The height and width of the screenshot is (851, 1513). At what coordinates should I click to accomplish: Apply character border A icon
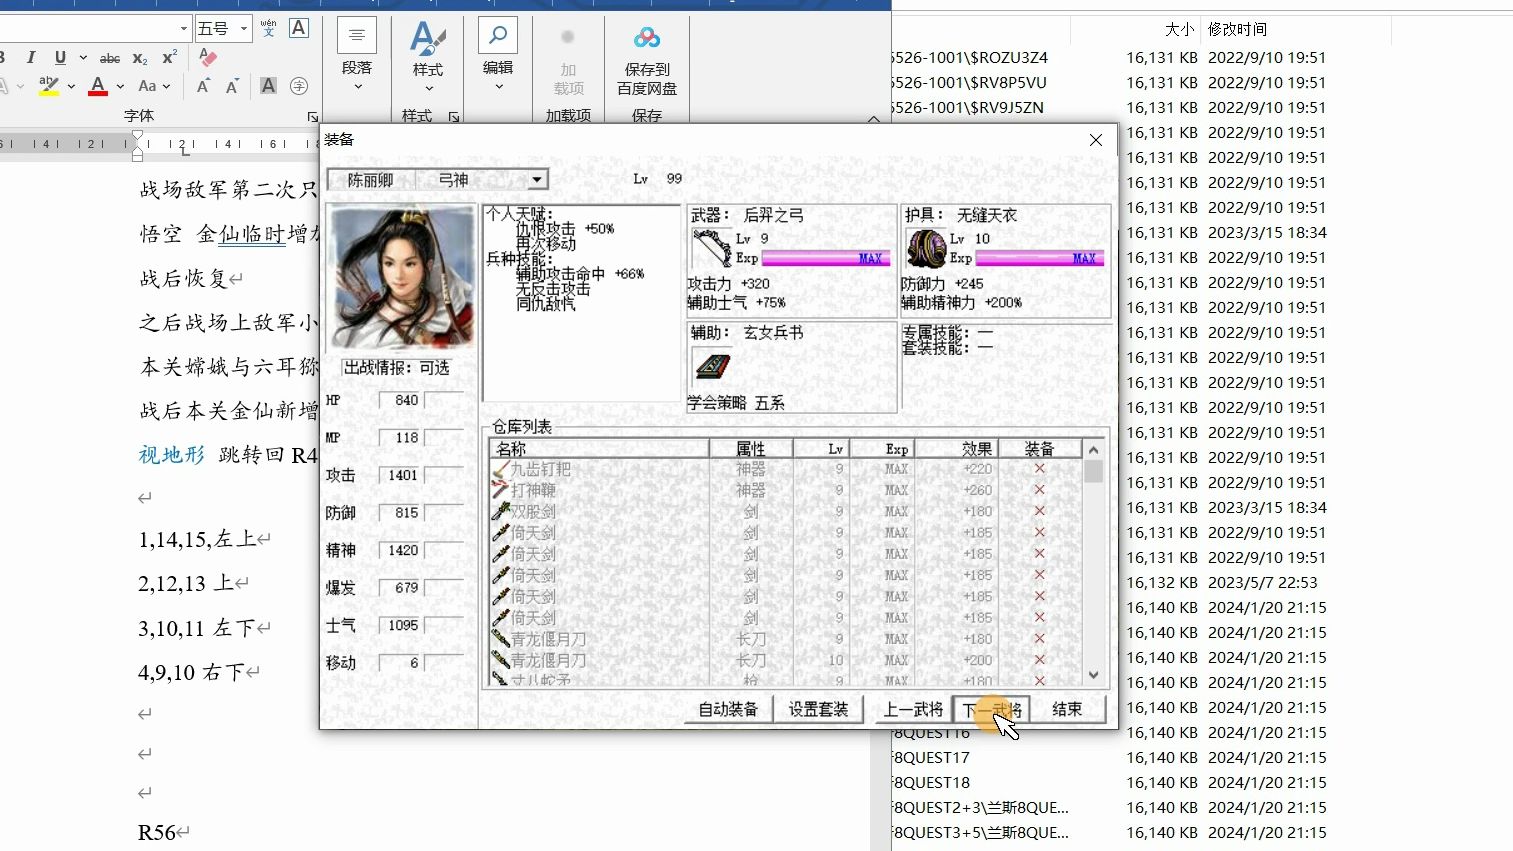298,28
